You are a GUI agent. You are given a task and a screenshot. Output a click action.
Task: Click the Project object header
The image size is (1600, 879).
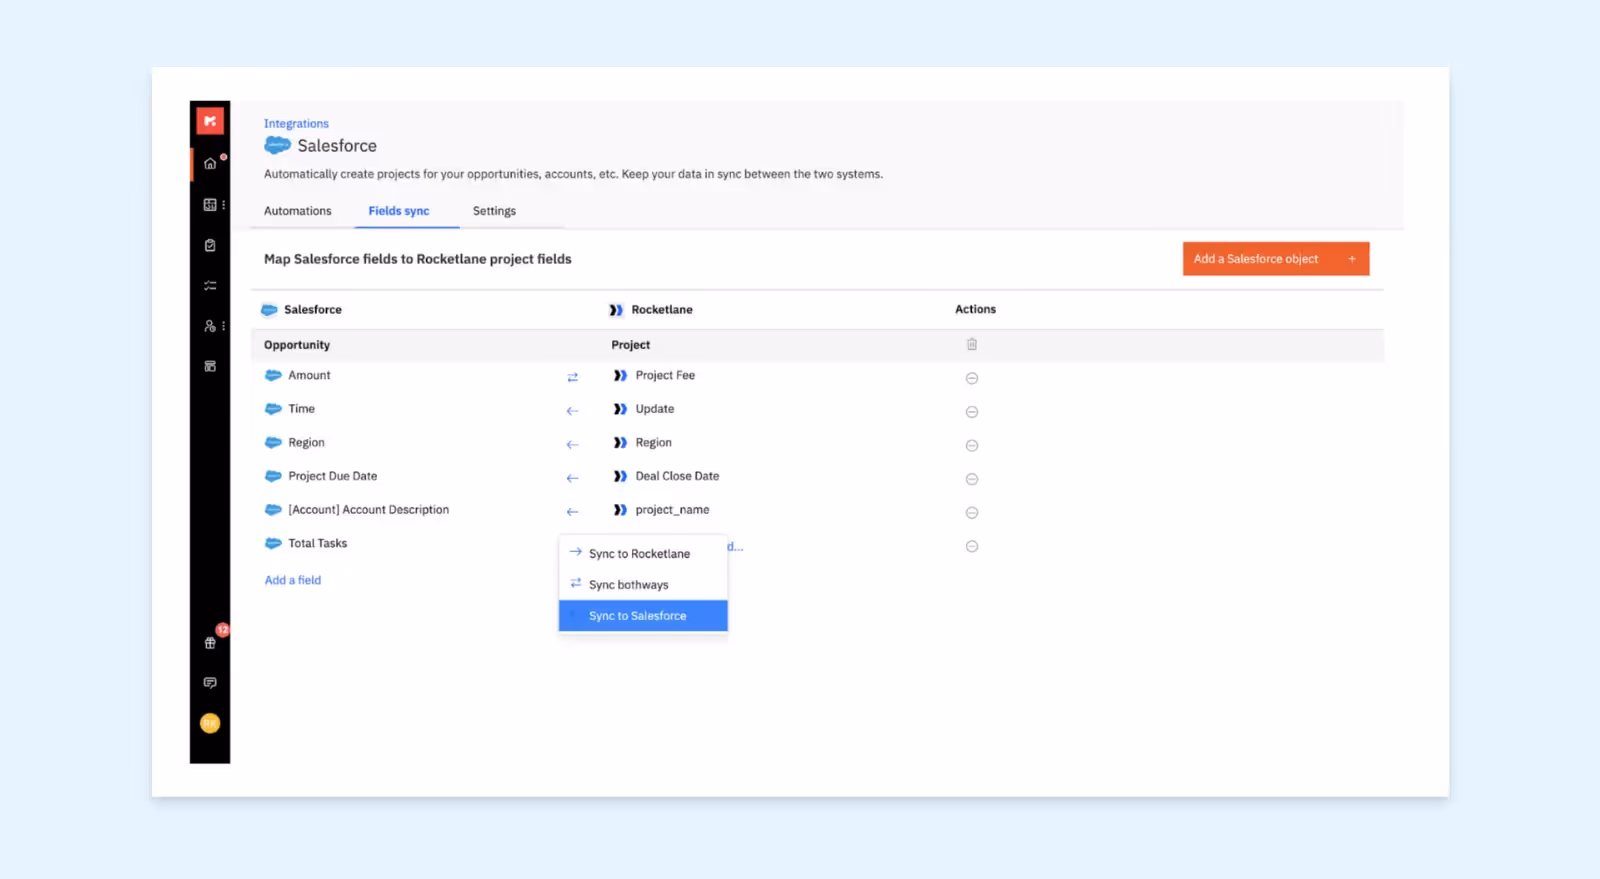click(x=631, y=345)
